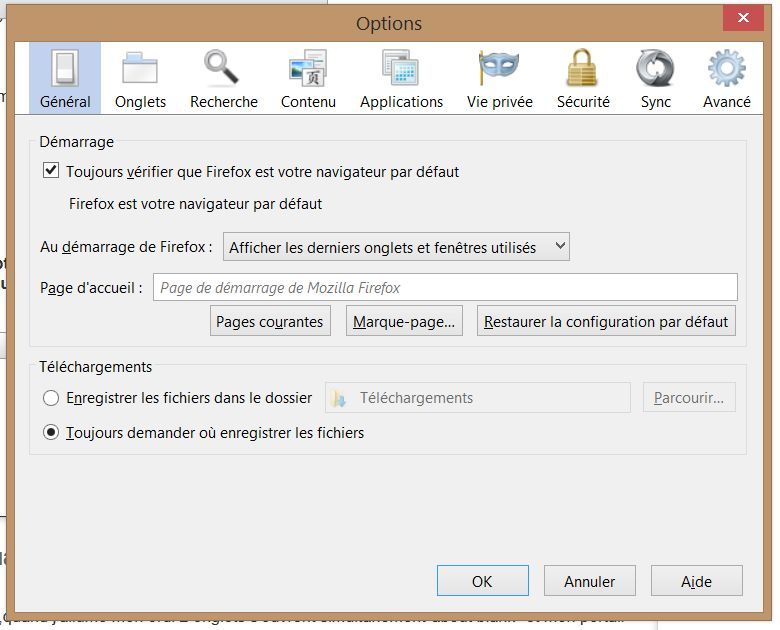Open the Onglets options pane
The image size is (780, 630).
tap(140, 79)
